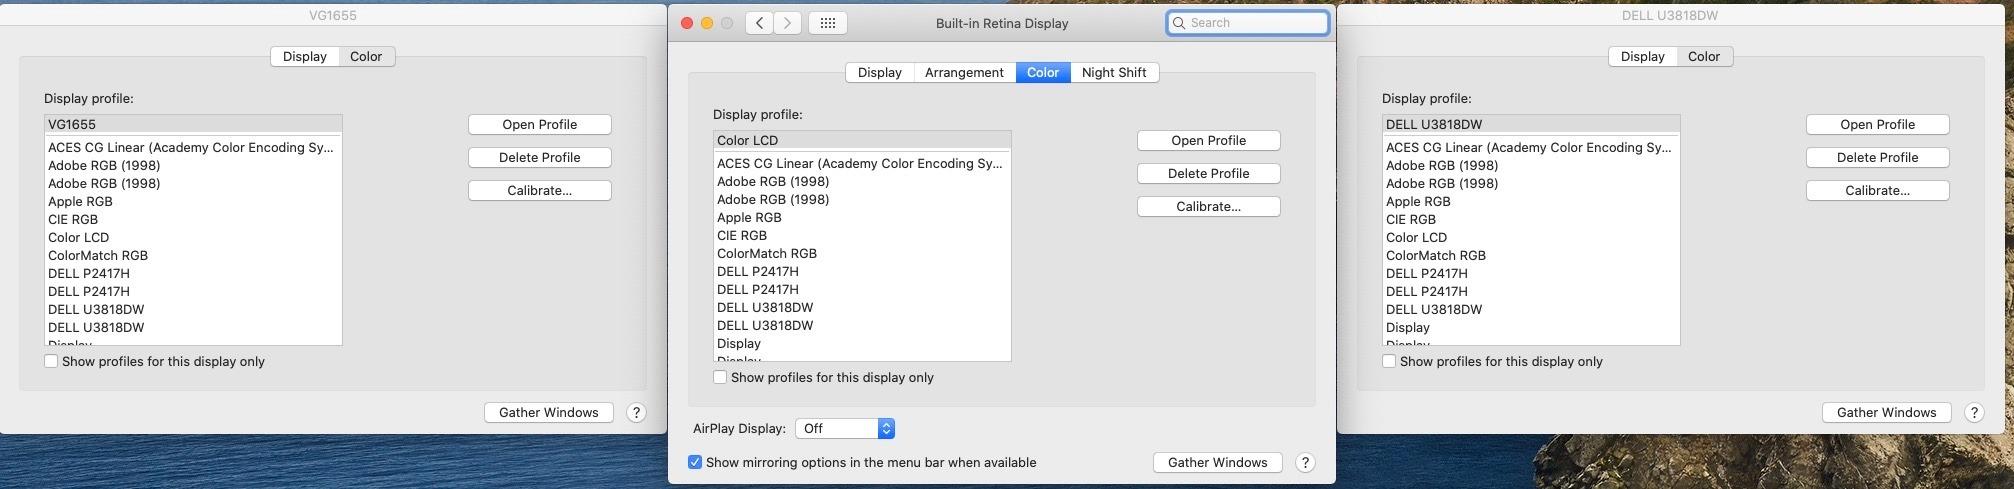Click Delete Profile in VG1655 window

[540, 157]
